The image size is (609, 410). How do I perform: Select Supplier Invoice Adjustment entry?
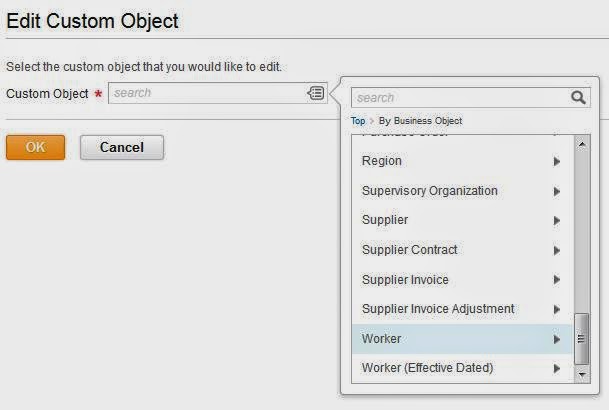pos(438,309)
